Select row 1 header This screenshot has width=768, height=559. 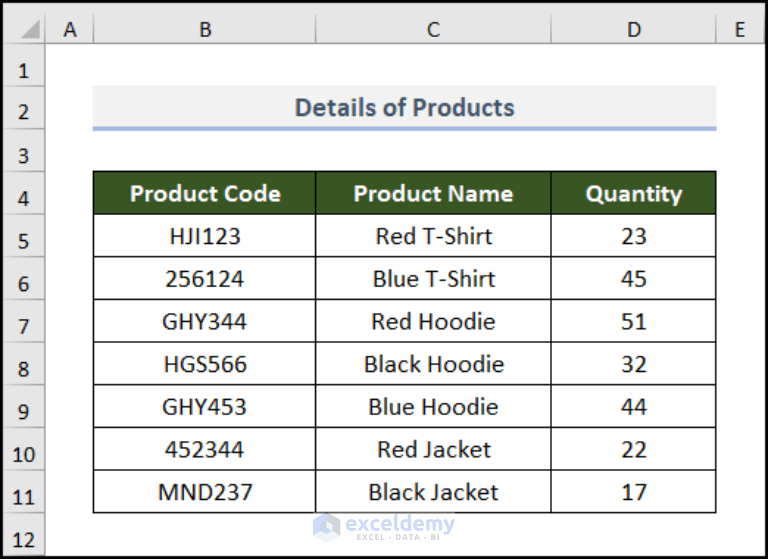click(24, 66)
